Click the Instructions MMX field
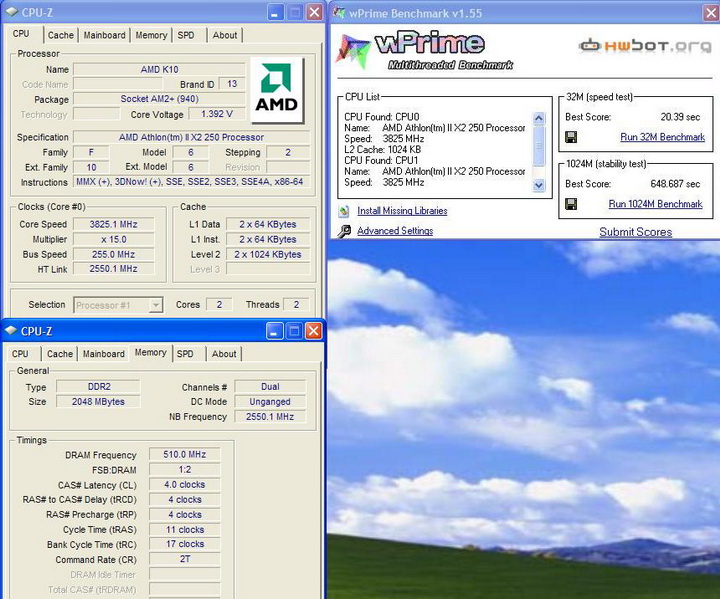The height and width of the screenshot is (599, 720). click(x=191, y=182)
